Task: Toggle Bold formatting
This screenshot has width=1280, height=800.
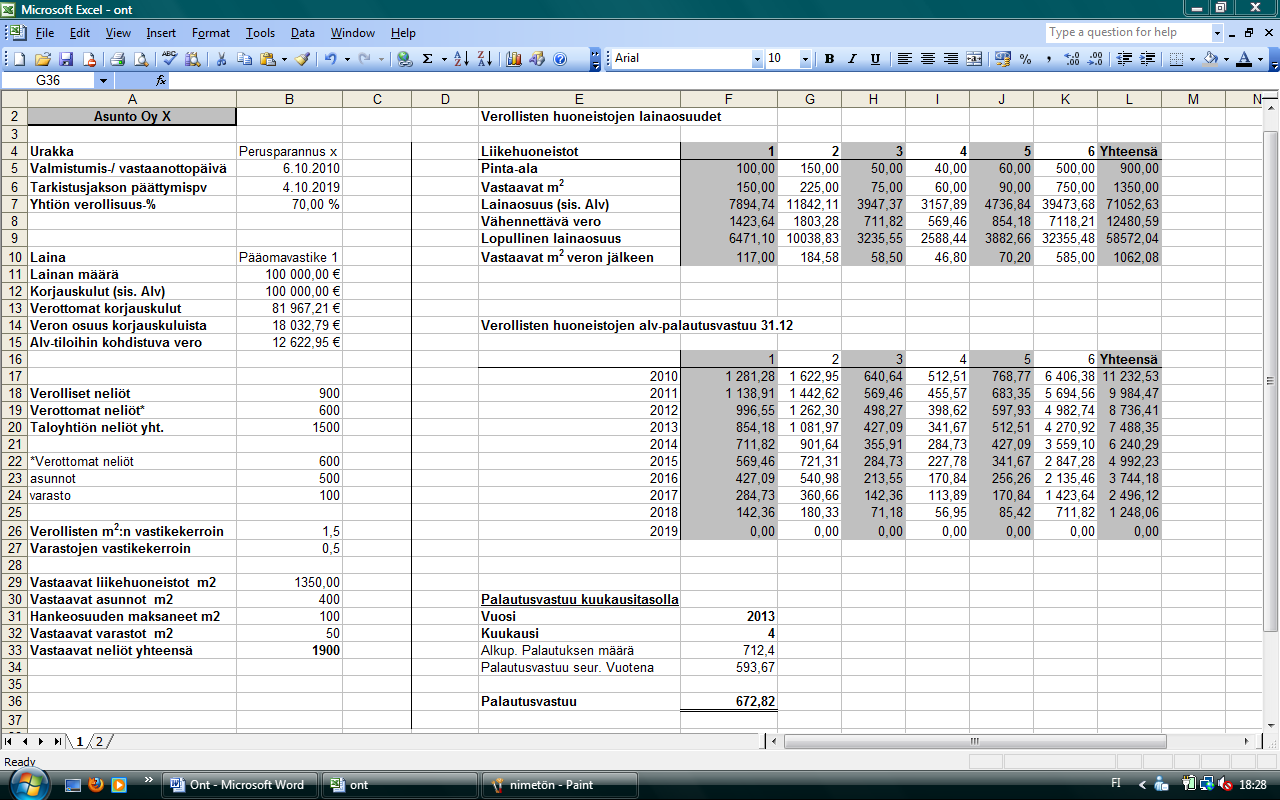Action: tap(829, 59)
